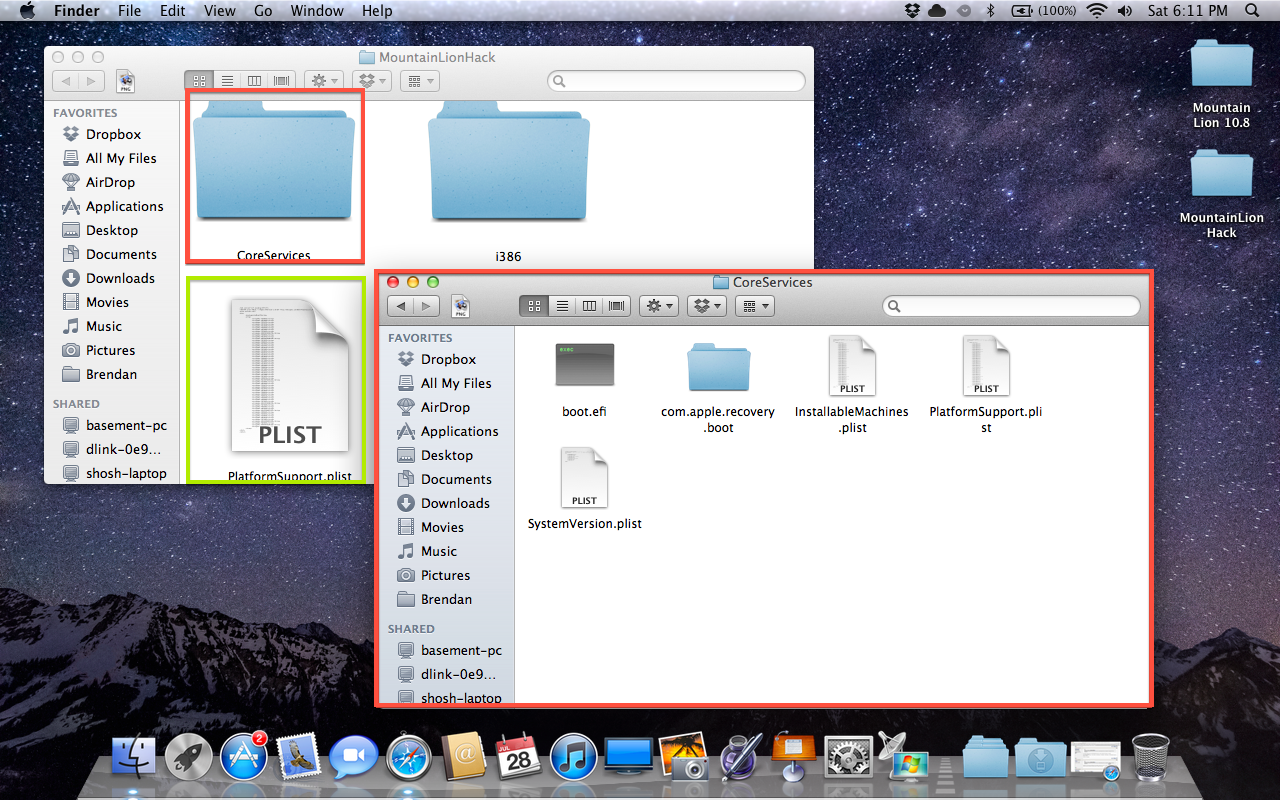
Task: Open the com.apple.recovery.boot folder
Action: tap(718, 368)
